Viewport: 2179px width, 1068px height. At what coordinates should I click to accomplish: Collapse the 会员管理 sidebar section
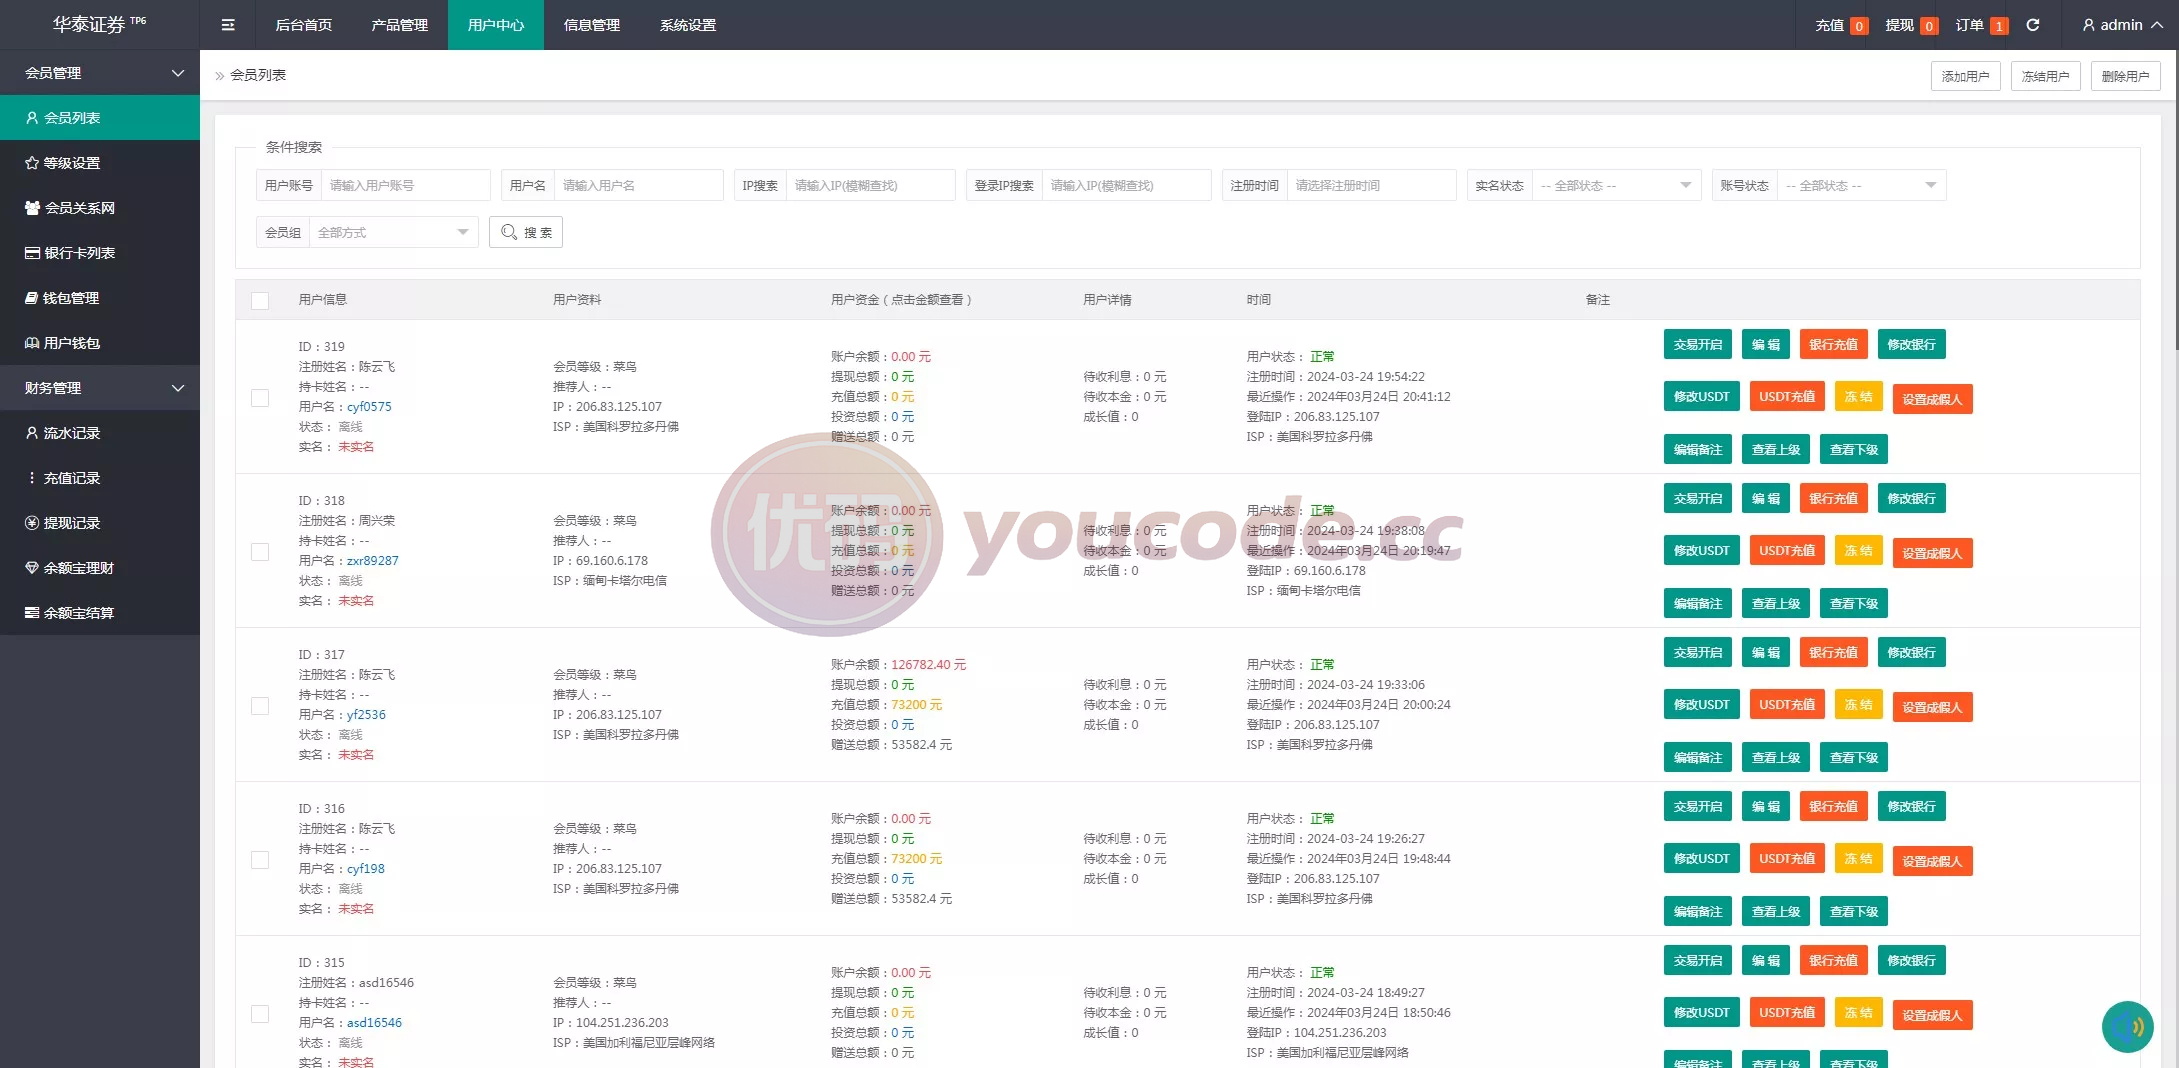(x=100, y=73)
